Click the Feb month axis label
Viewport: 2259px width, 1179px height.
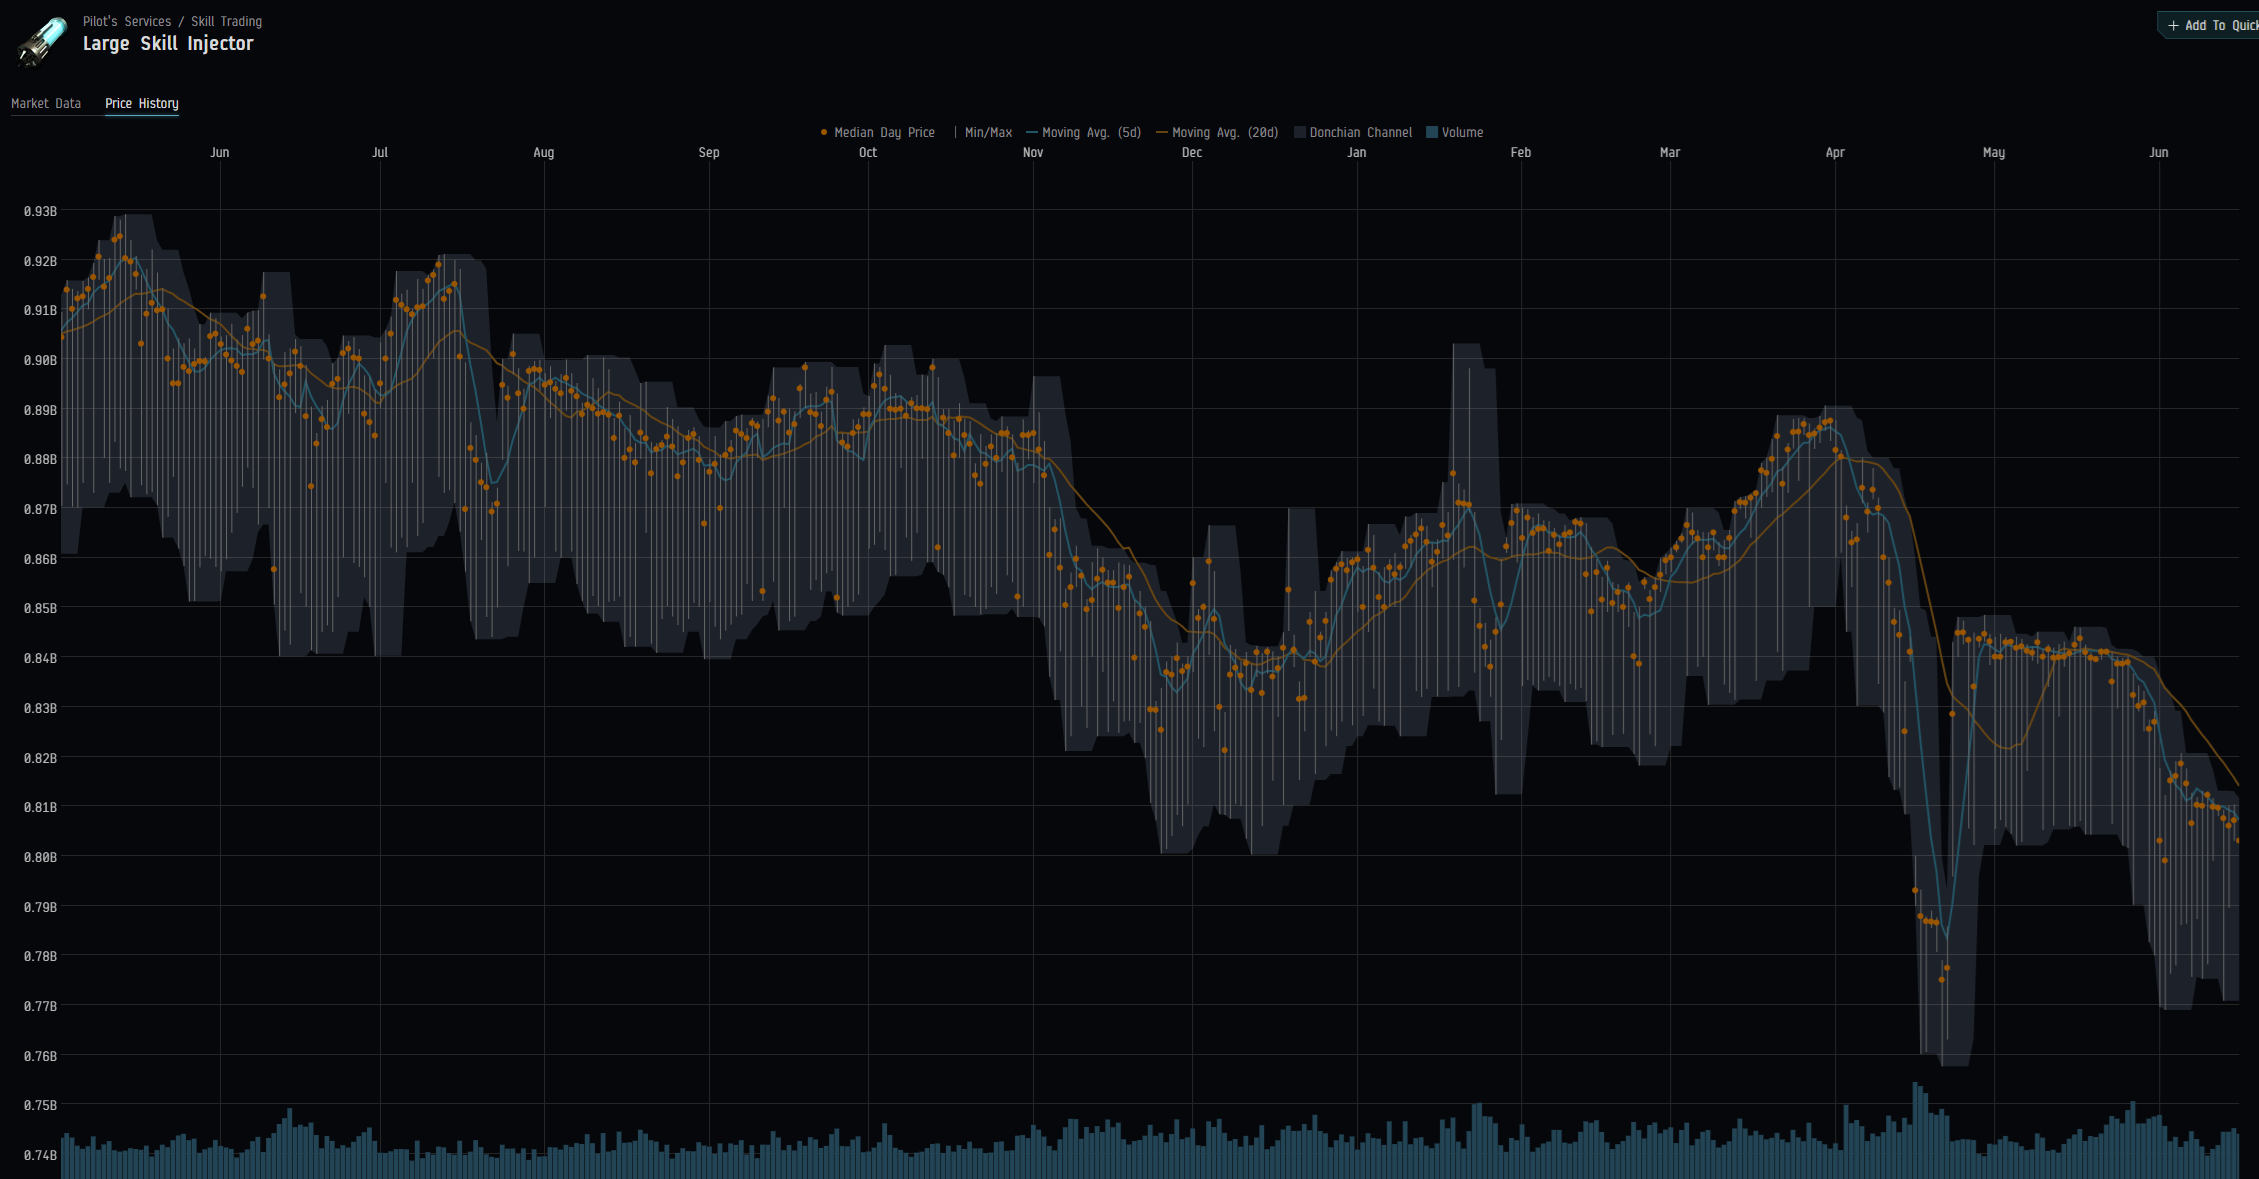1521,152
